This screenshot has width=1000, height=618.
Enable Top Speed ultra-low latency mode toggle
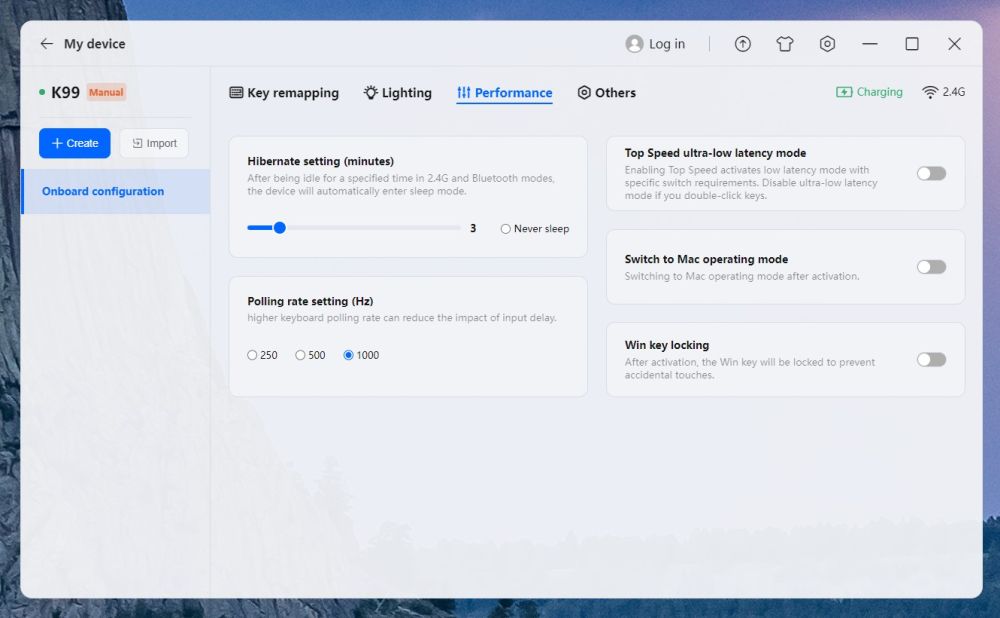pos(931,173)
